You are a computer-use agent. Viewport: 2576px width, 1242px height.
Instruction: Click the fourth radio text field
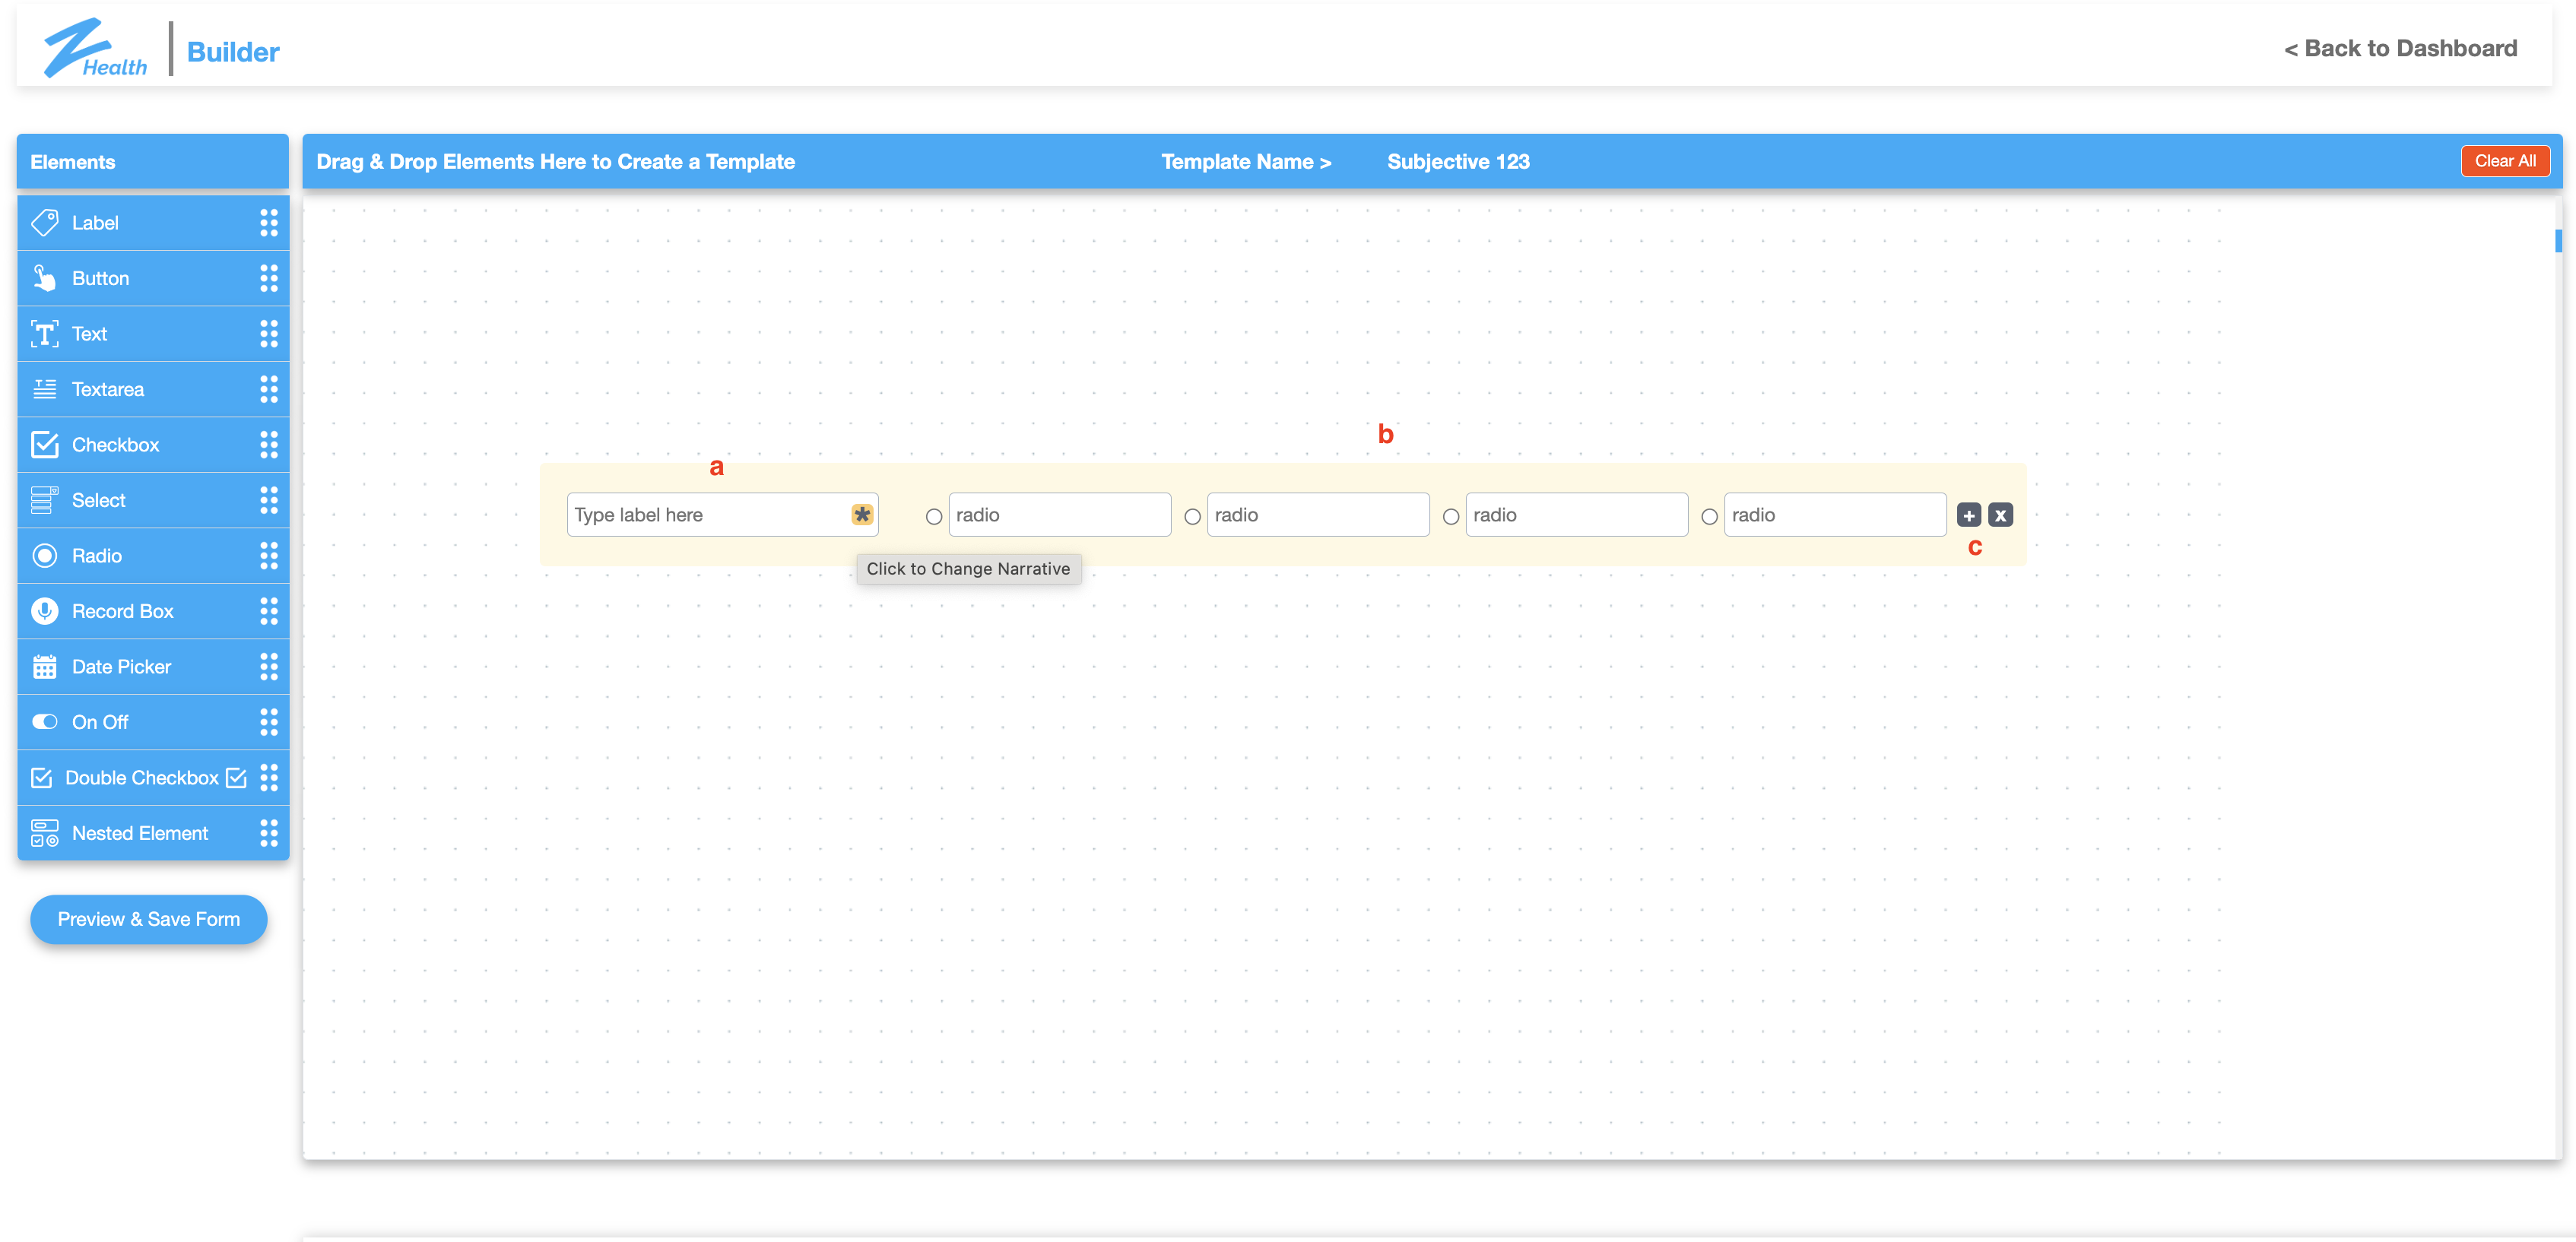1835,514
